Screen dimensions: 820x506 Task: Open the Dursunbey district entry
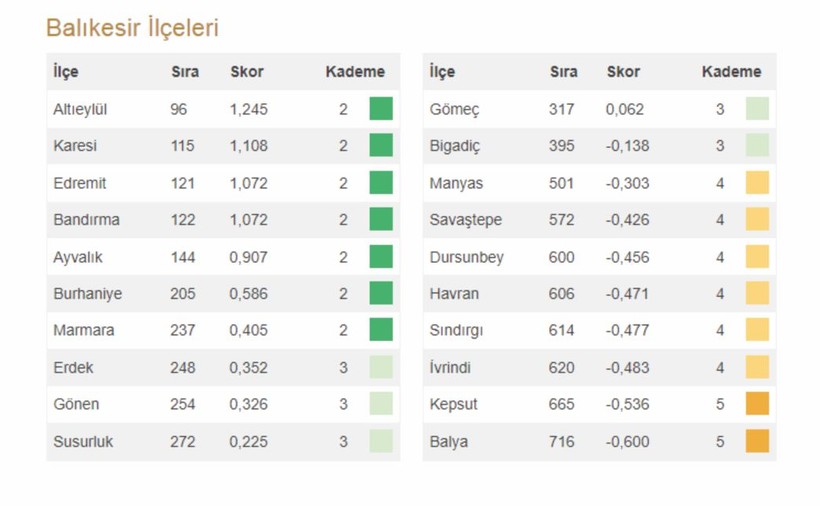click(x=466, y=257)
